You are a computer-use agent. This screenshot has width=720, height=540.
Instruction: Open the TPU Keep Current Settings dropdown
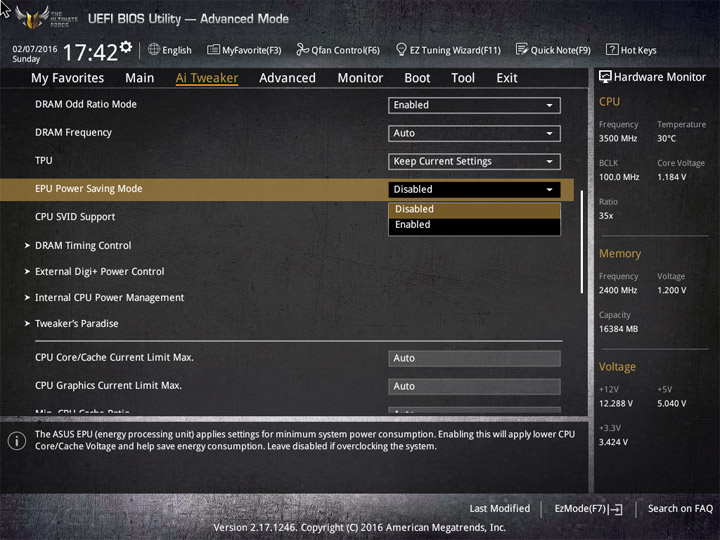tap(474, 161)
